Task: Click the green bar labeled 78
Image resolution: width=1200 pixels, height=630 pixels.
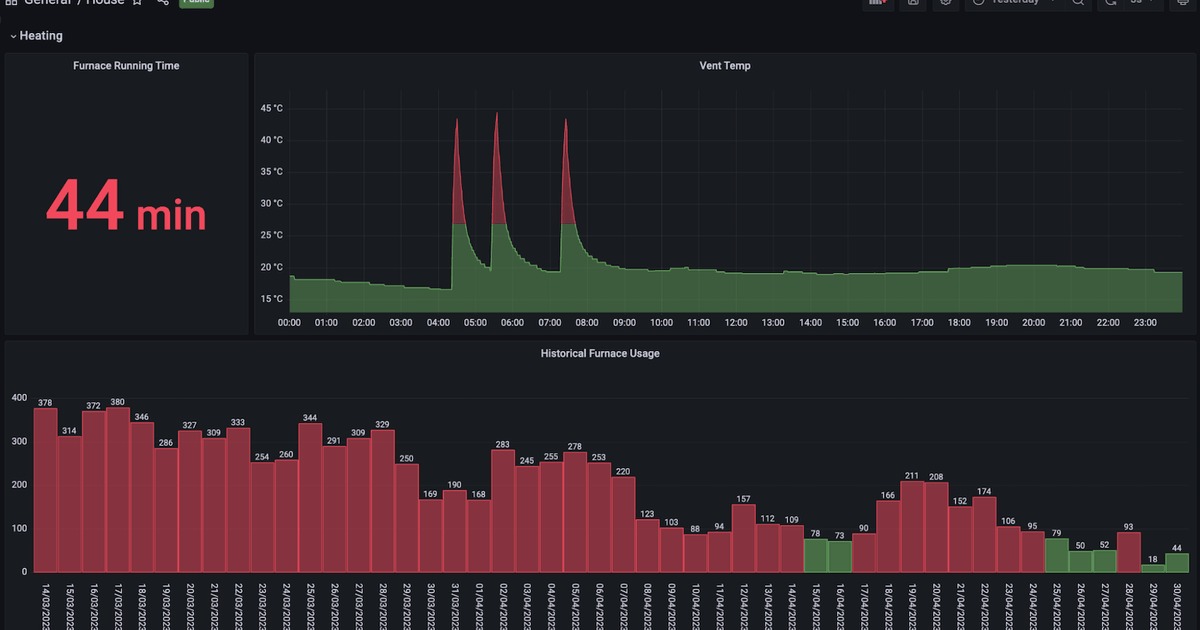Action: 816,555
